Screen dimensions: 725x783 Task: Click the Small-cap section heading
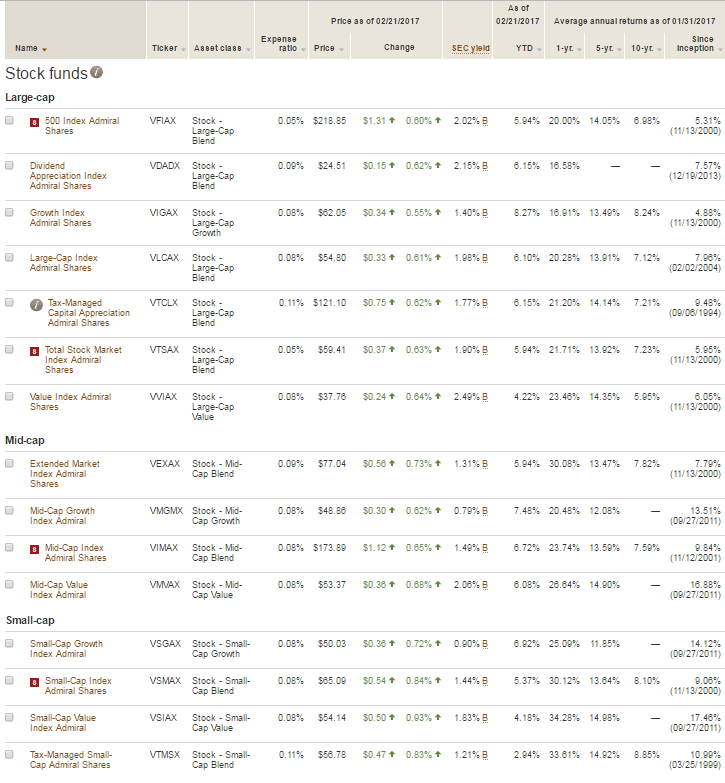coord(30,620)
